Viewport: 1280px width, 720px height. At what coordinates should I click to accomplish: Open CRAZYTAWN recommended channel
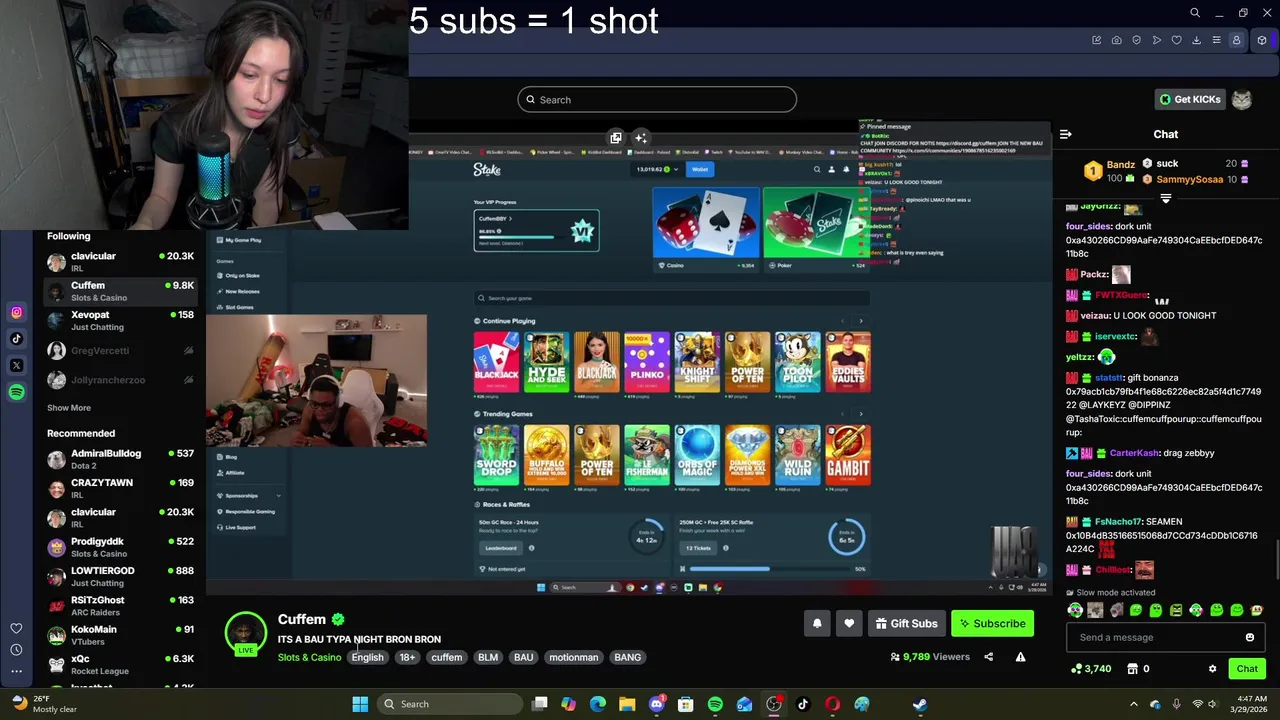[x=120, y=488]
